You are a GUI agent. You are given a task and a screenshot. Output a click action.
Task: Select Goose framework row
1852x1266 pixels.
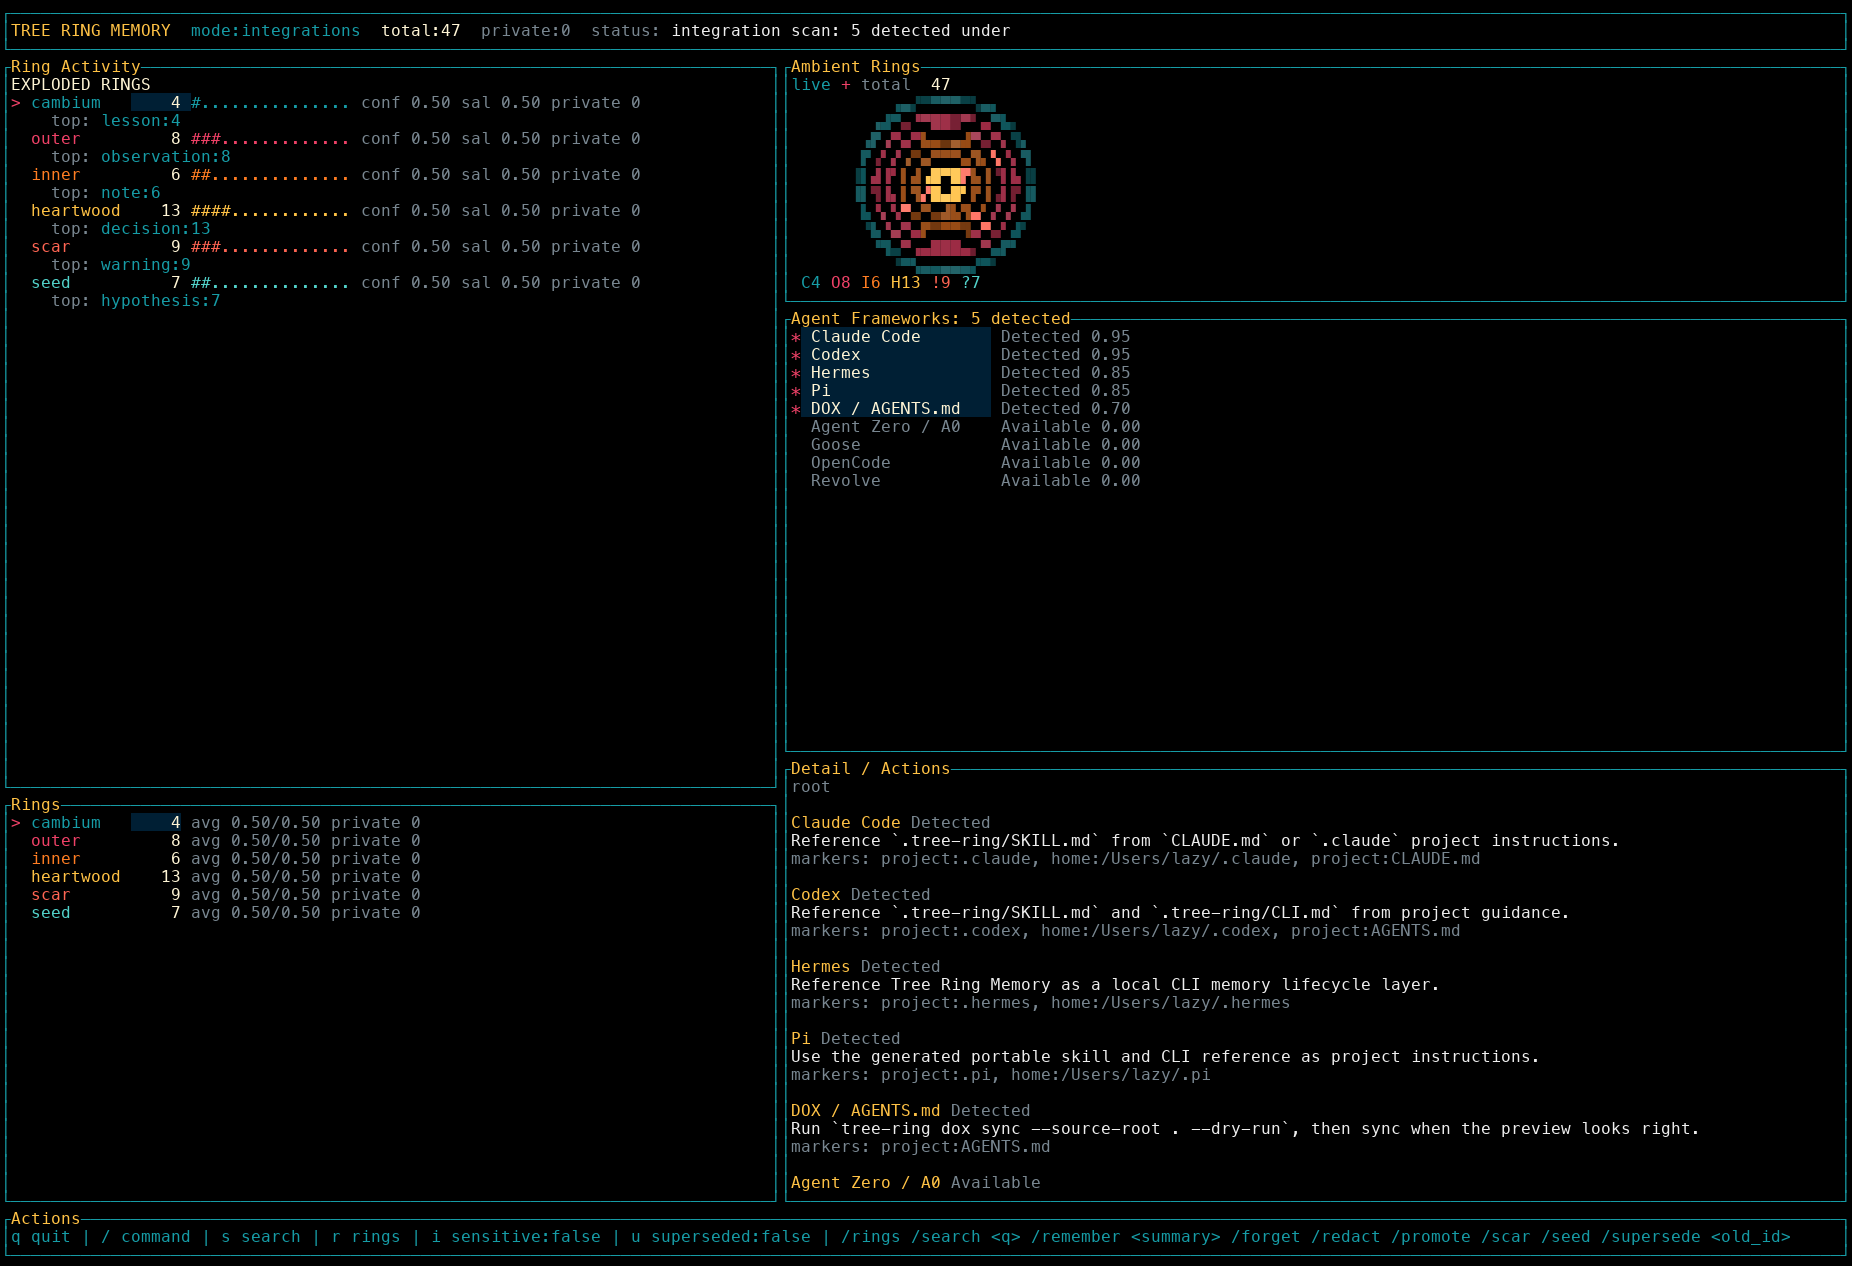976,445
